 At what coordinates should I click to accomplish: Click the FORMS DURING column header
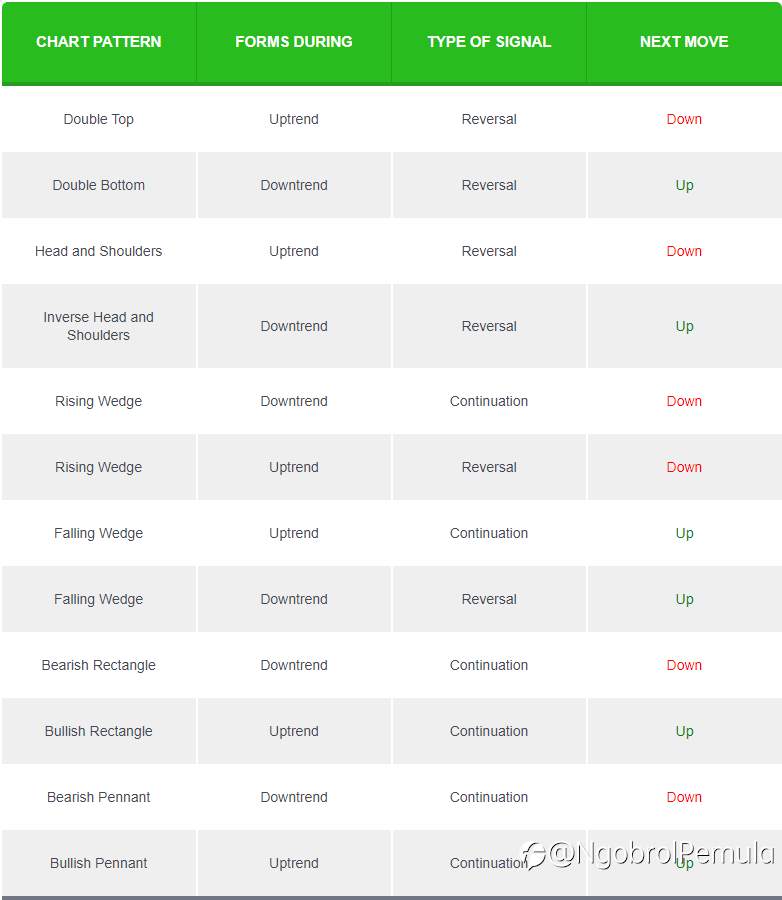pos(293,42)
